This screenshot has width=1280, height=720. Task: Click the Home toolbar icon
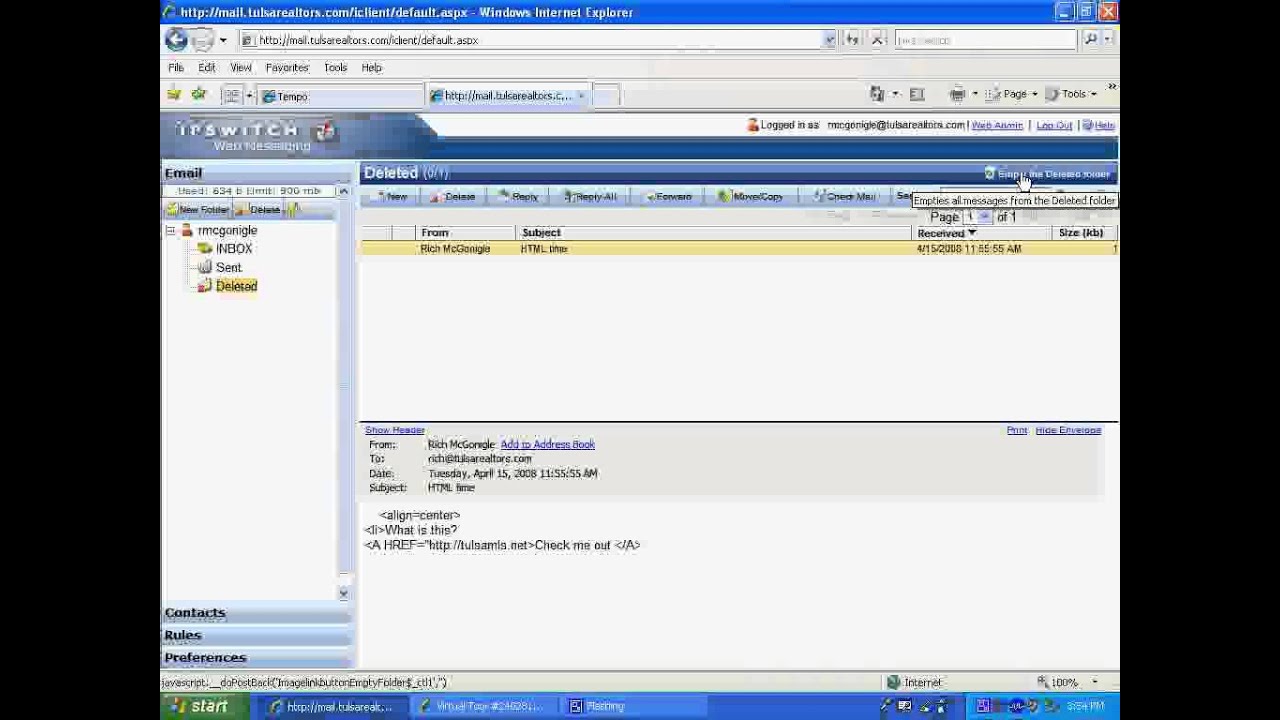877,94
